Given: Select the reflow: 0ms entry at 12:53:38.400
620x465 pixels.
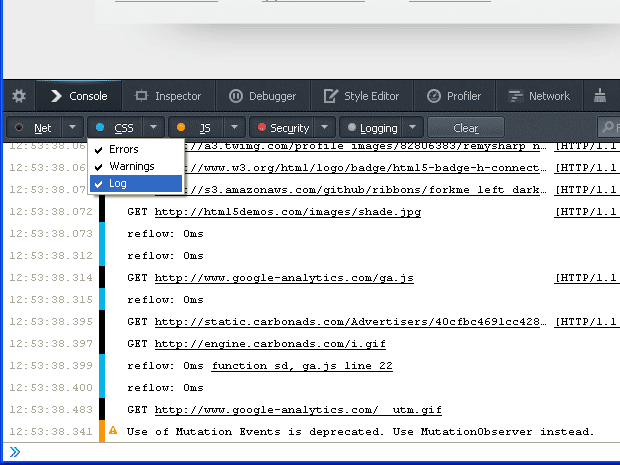Looking at the screenshot, I should pyautogui.click(x=165, y=388).
